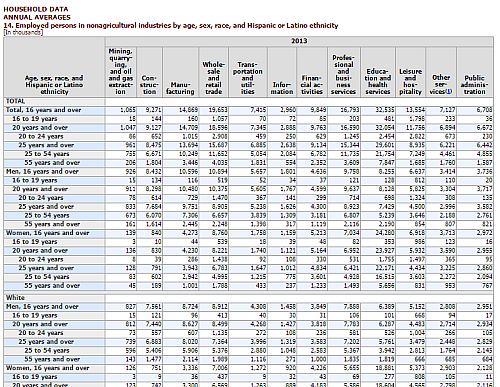Click Leisure and hospitality value 5,152 in White Men row
Image resolution: width=500 pixels, height=387 pixels.
(416, 306)
